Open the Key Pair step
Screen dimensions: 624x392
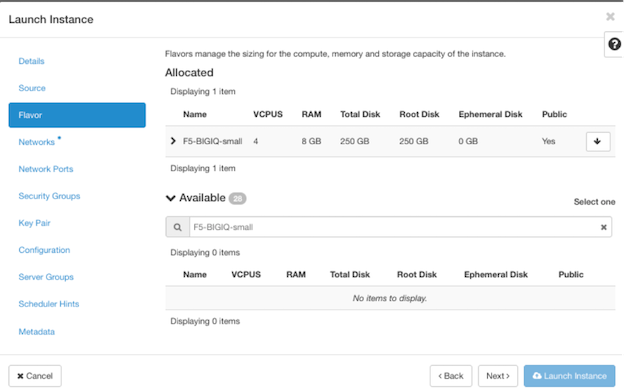[35, 223]
